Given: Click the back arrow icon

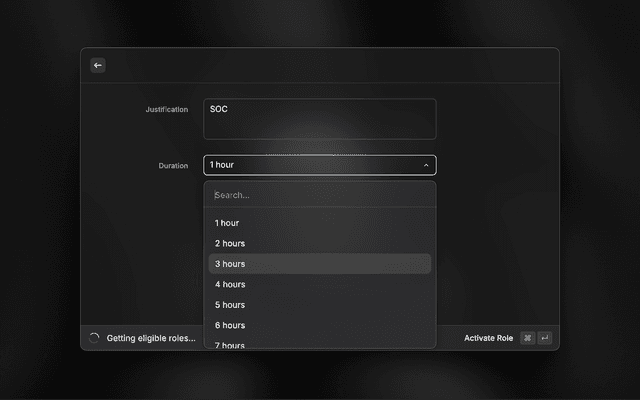Looking at the screenshot, I should coord(98,65).
